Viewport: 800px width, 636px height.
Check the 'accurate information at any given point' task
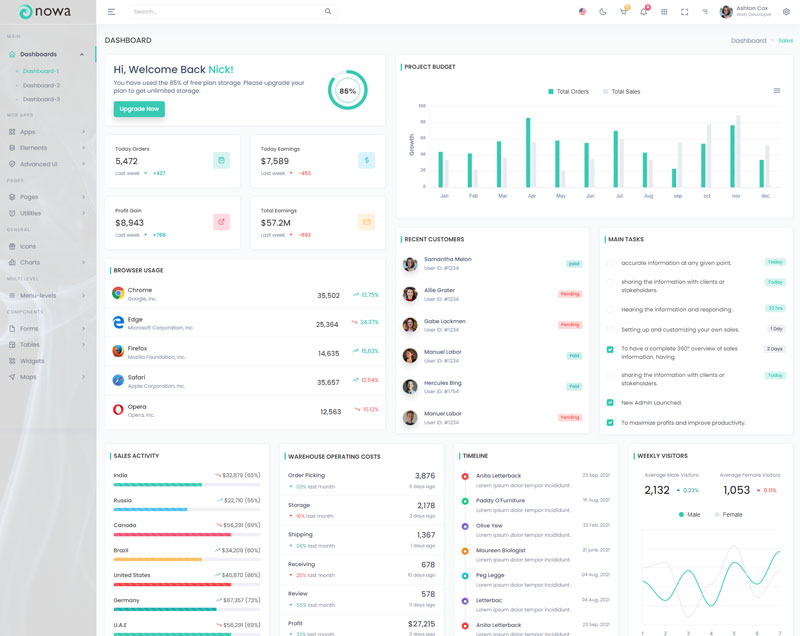pos(611,263)
